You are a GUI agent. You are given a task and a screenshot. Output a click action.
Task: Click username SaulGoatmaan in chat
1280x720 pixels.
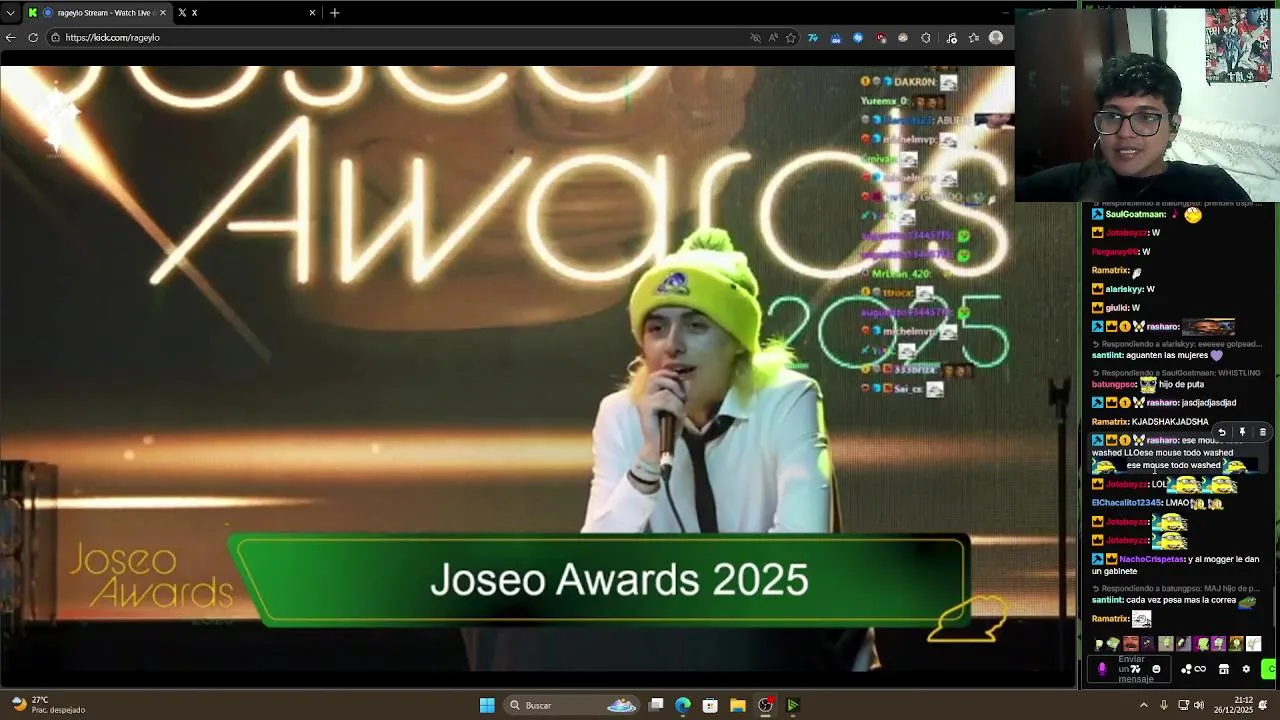[x=1135, y=214]
